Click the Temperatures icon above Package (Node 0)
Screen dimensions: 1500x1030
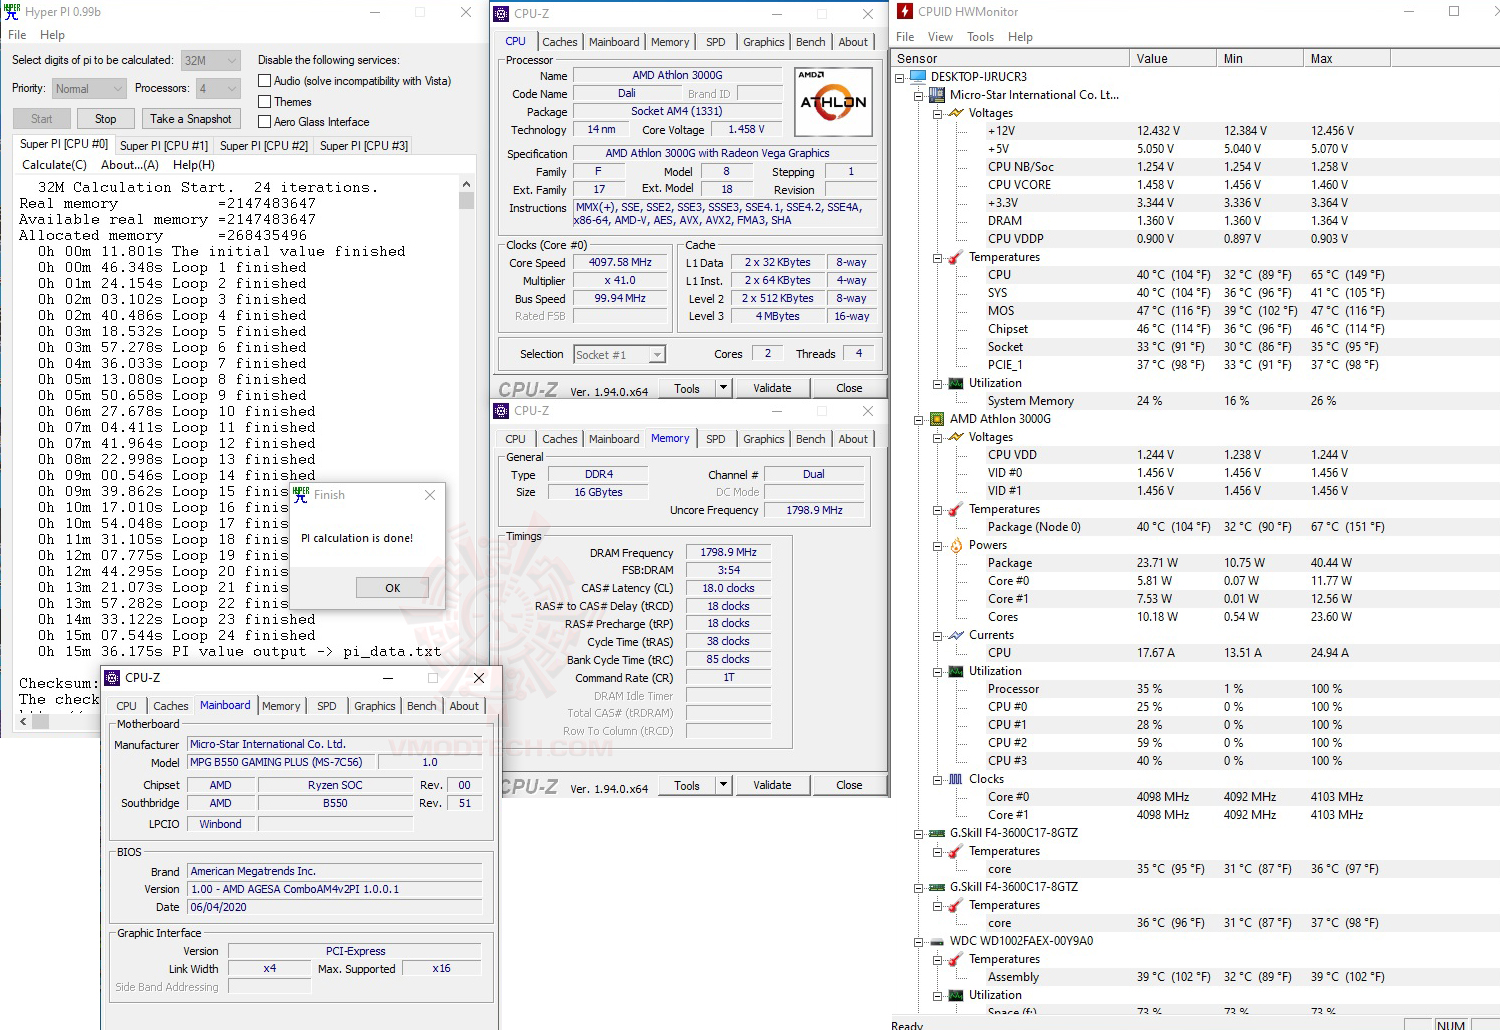(x=956, y=509)
